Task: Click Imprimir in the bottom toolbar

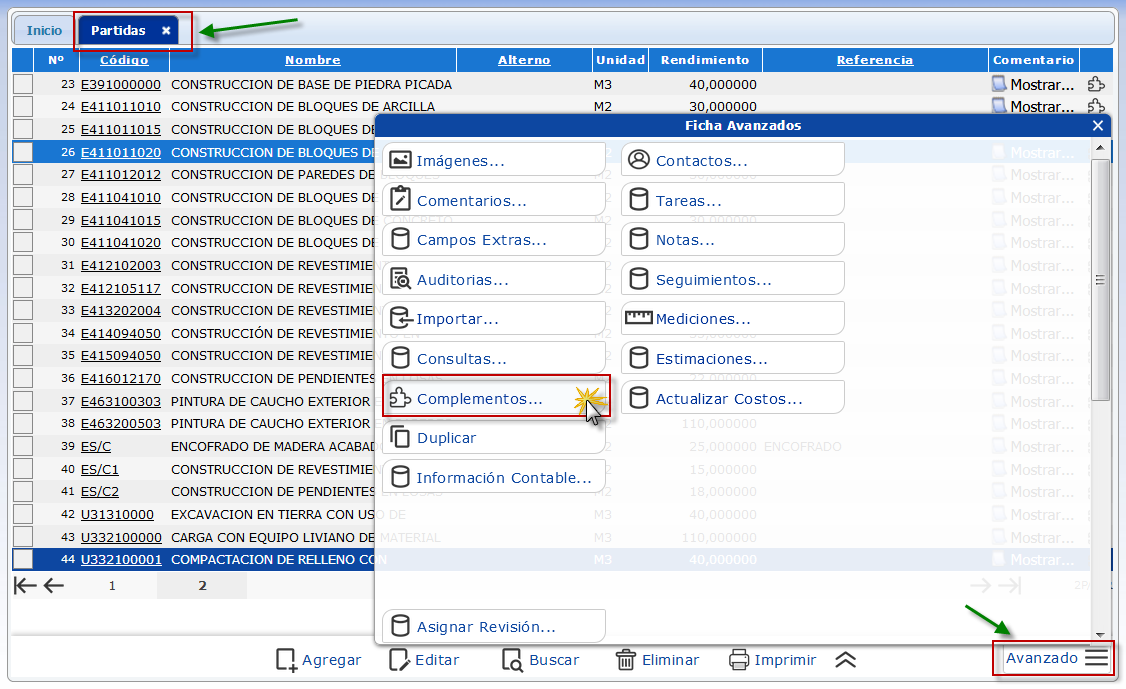Action: pyautogui.click(x=773, y=660)
